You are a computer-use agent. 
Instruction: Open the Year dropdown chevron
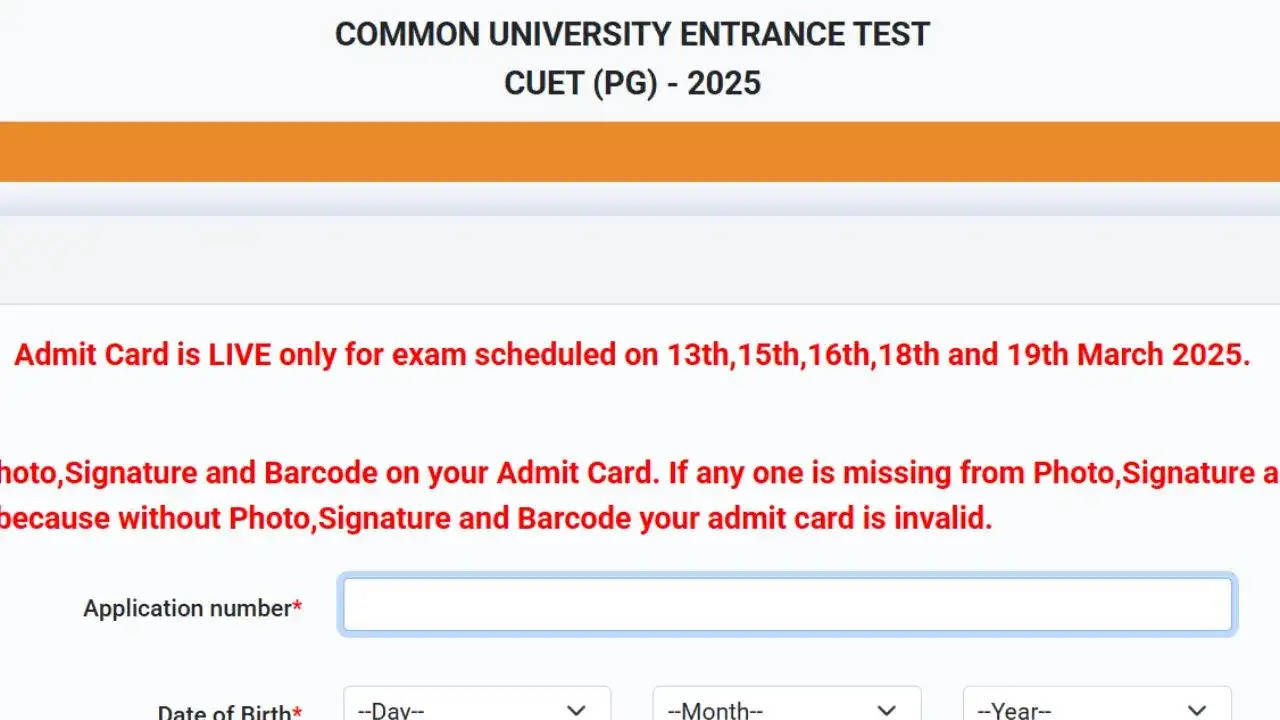point(1196,709)
